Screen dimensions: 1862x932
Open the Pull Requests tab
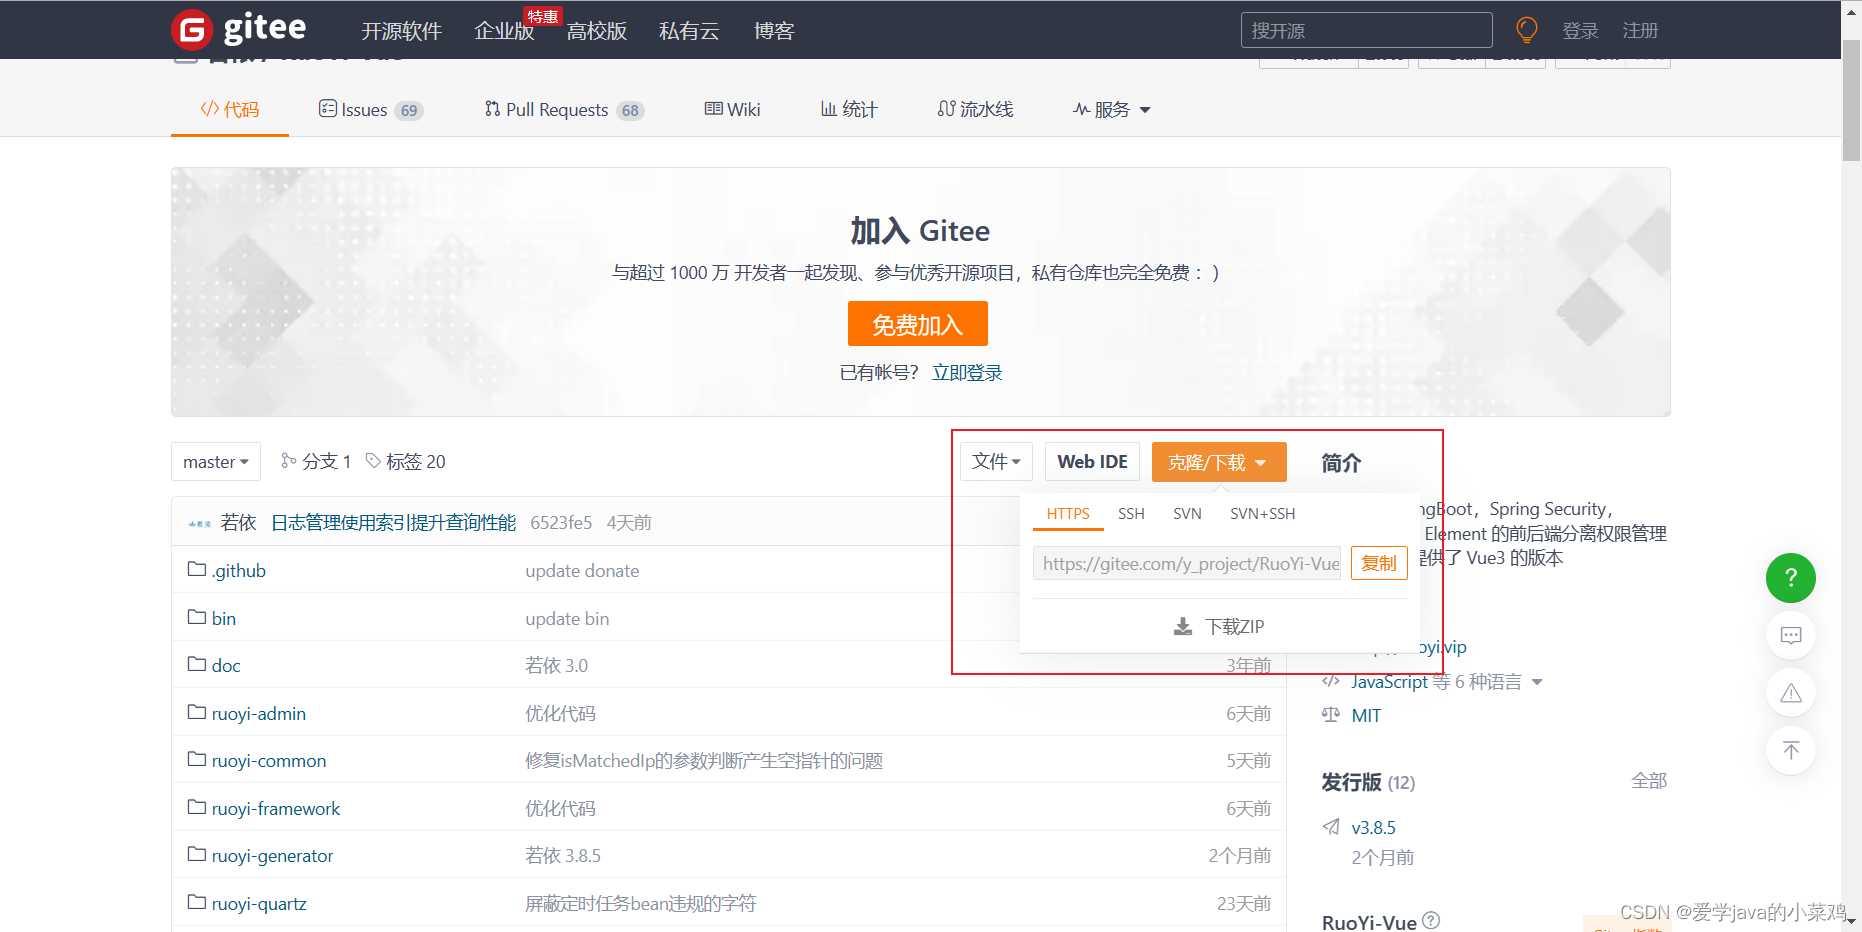coord(564,109)
